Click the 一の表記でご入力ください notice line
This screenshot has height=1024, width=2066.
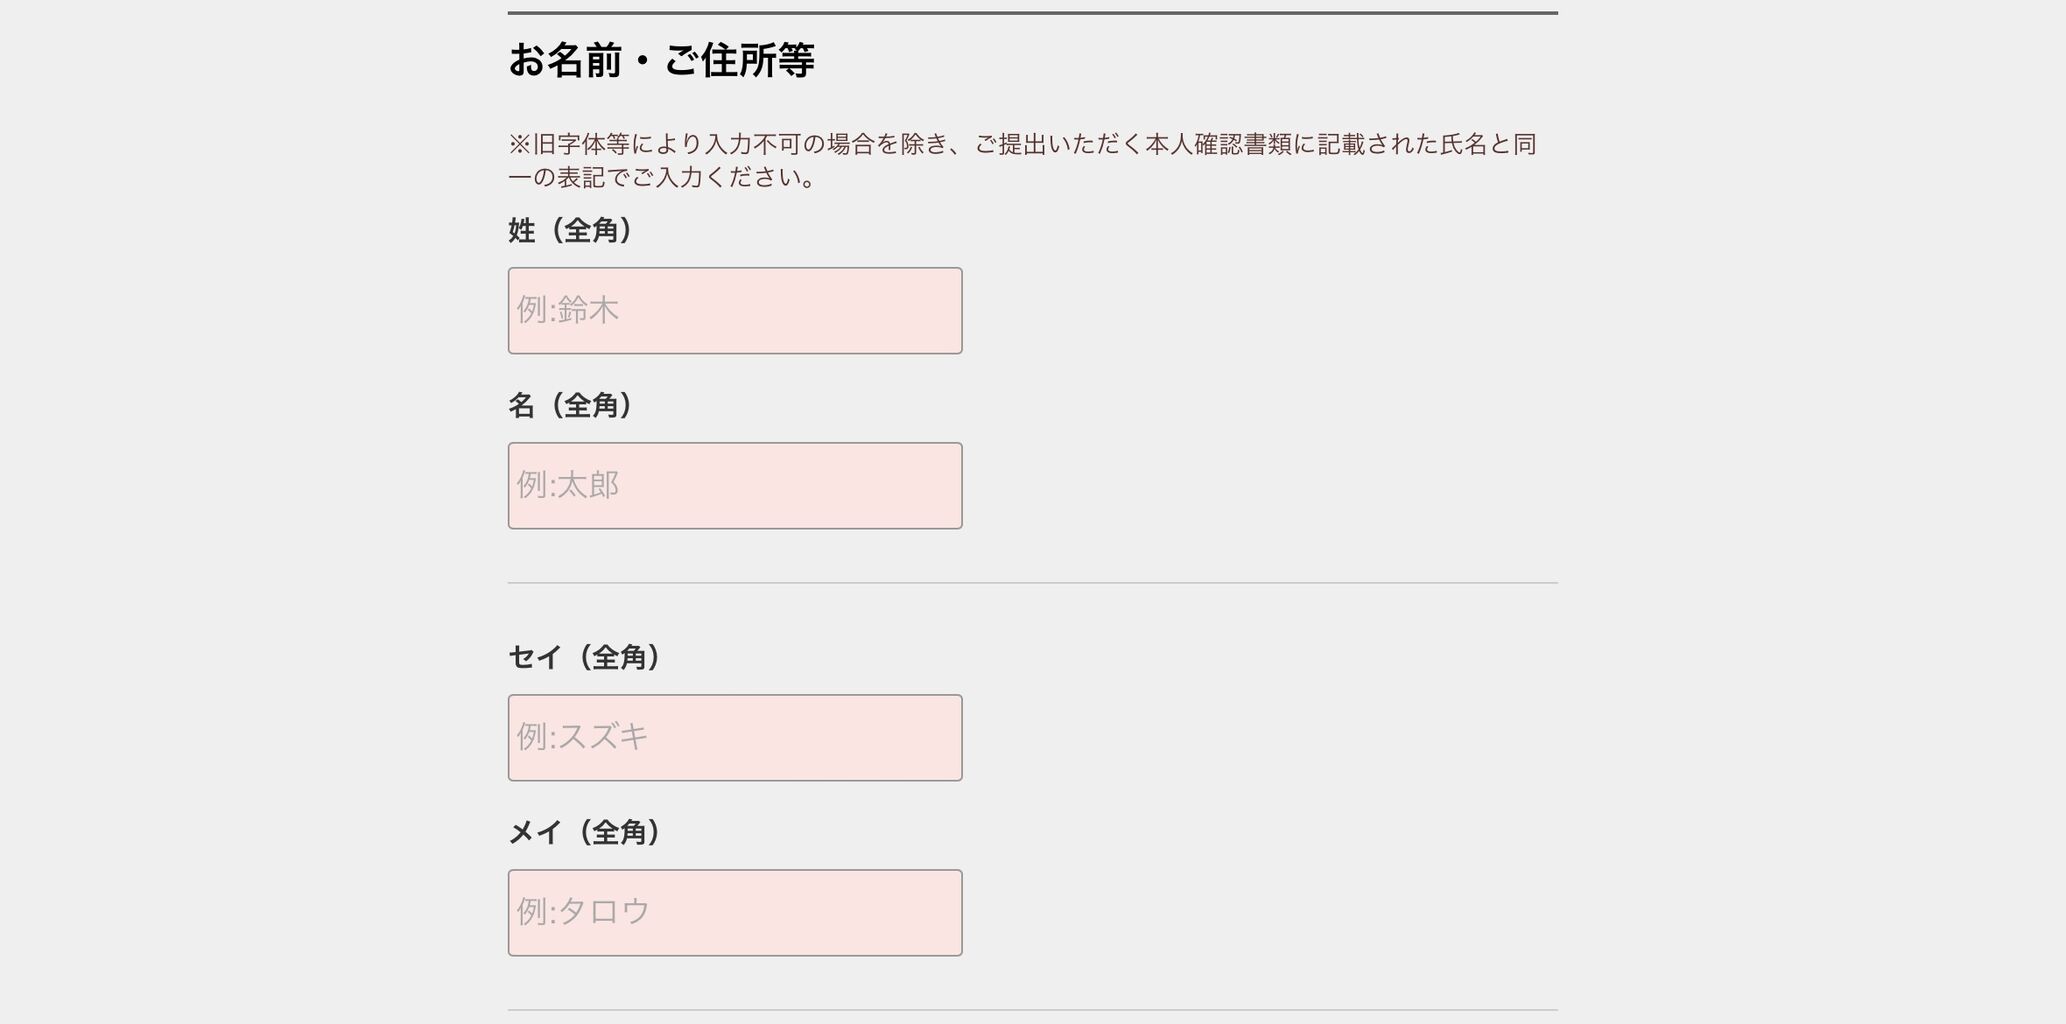pos(662,178)
